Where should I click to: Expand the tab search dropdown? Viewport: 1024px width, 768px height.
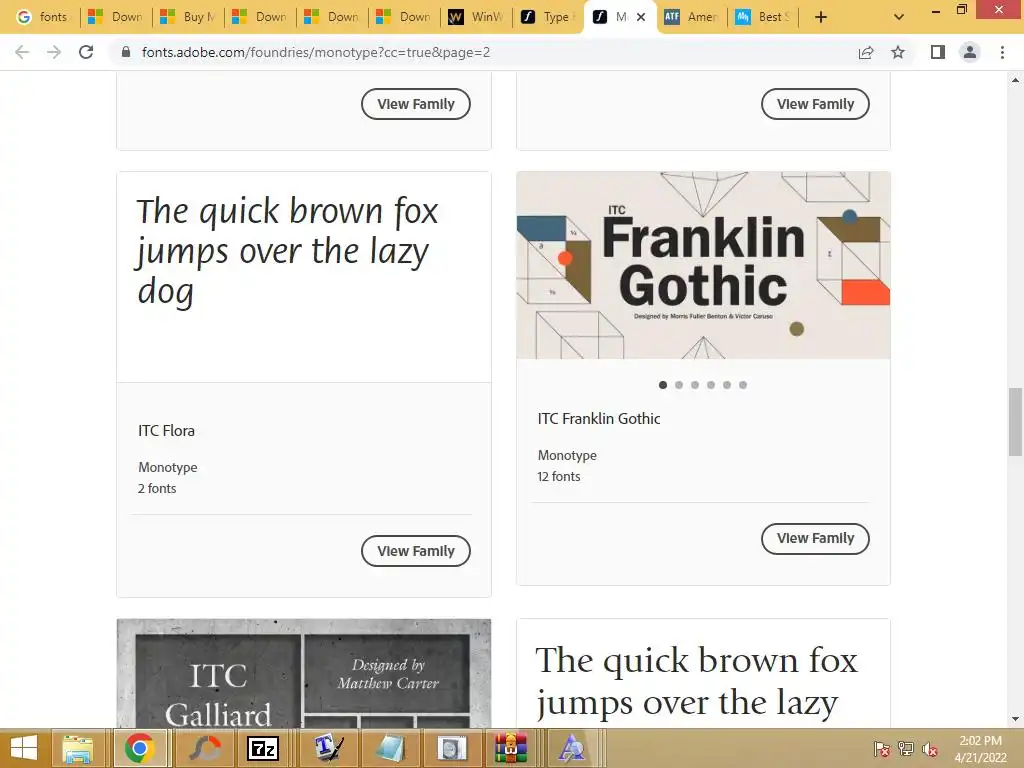[899, 17]
